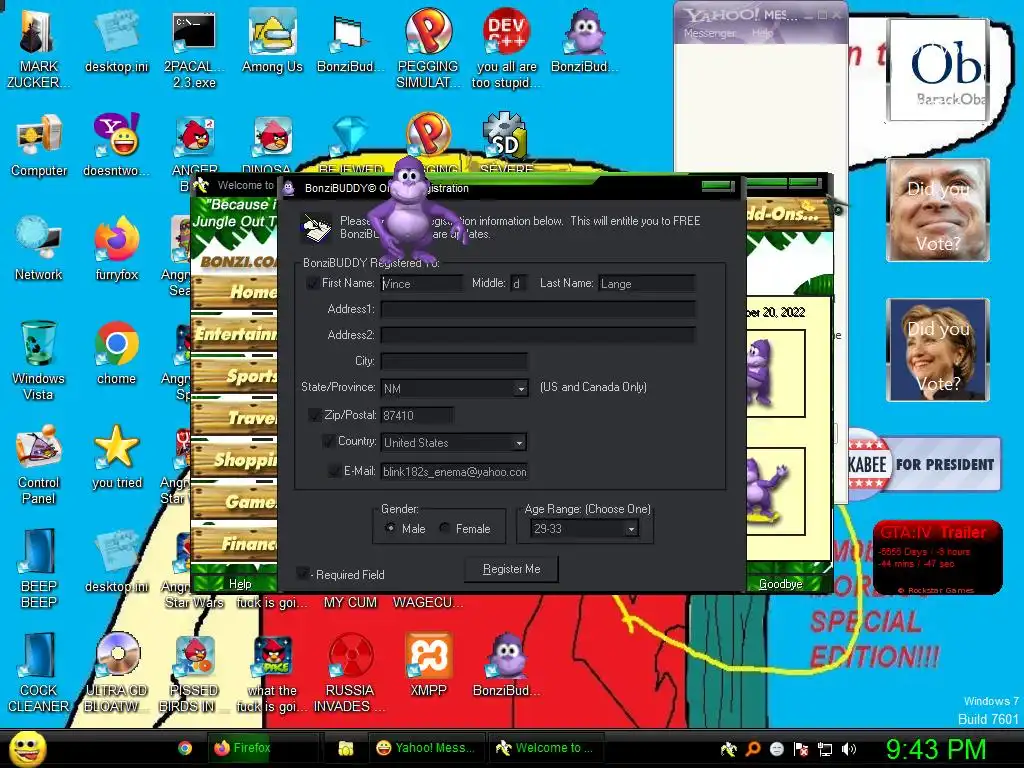Screen dimensions: 1024x768
Task: Click 9:43 PM taskbar clock
Action: click(935, 749)
